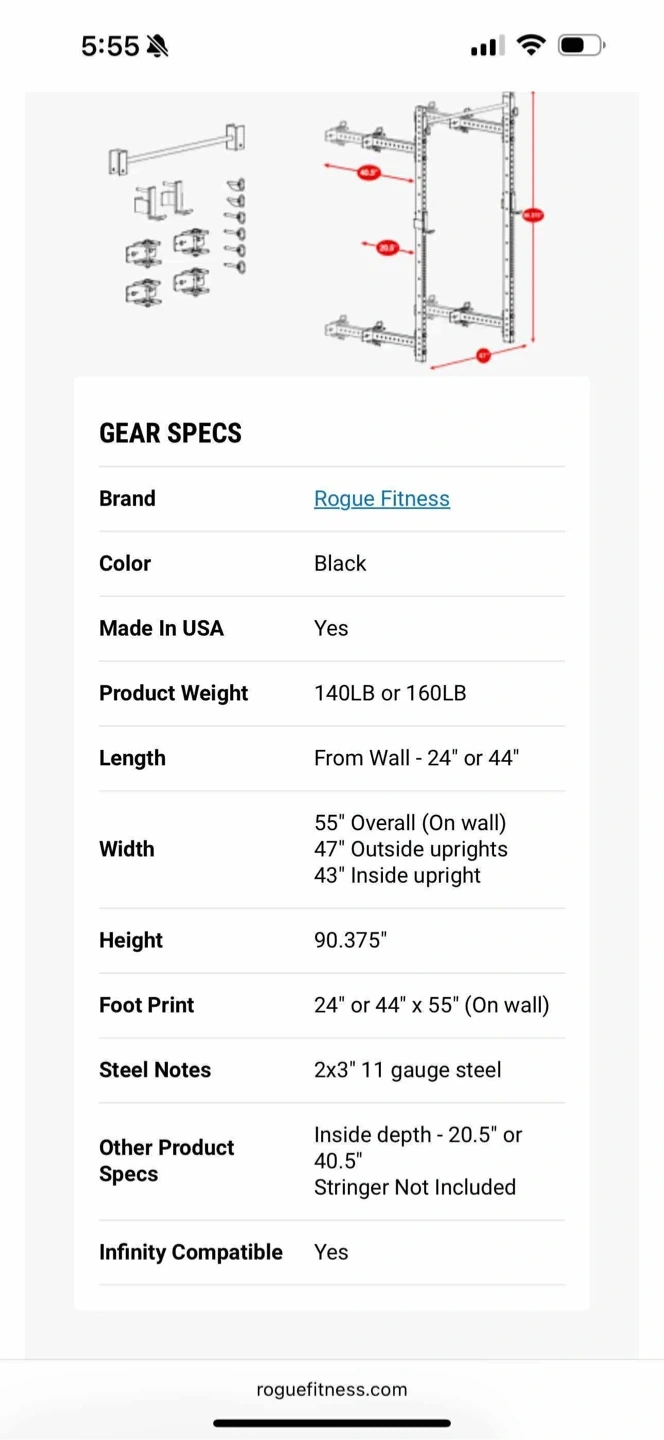Open the Rogue Fitness brand link

(x=381, y=498)
